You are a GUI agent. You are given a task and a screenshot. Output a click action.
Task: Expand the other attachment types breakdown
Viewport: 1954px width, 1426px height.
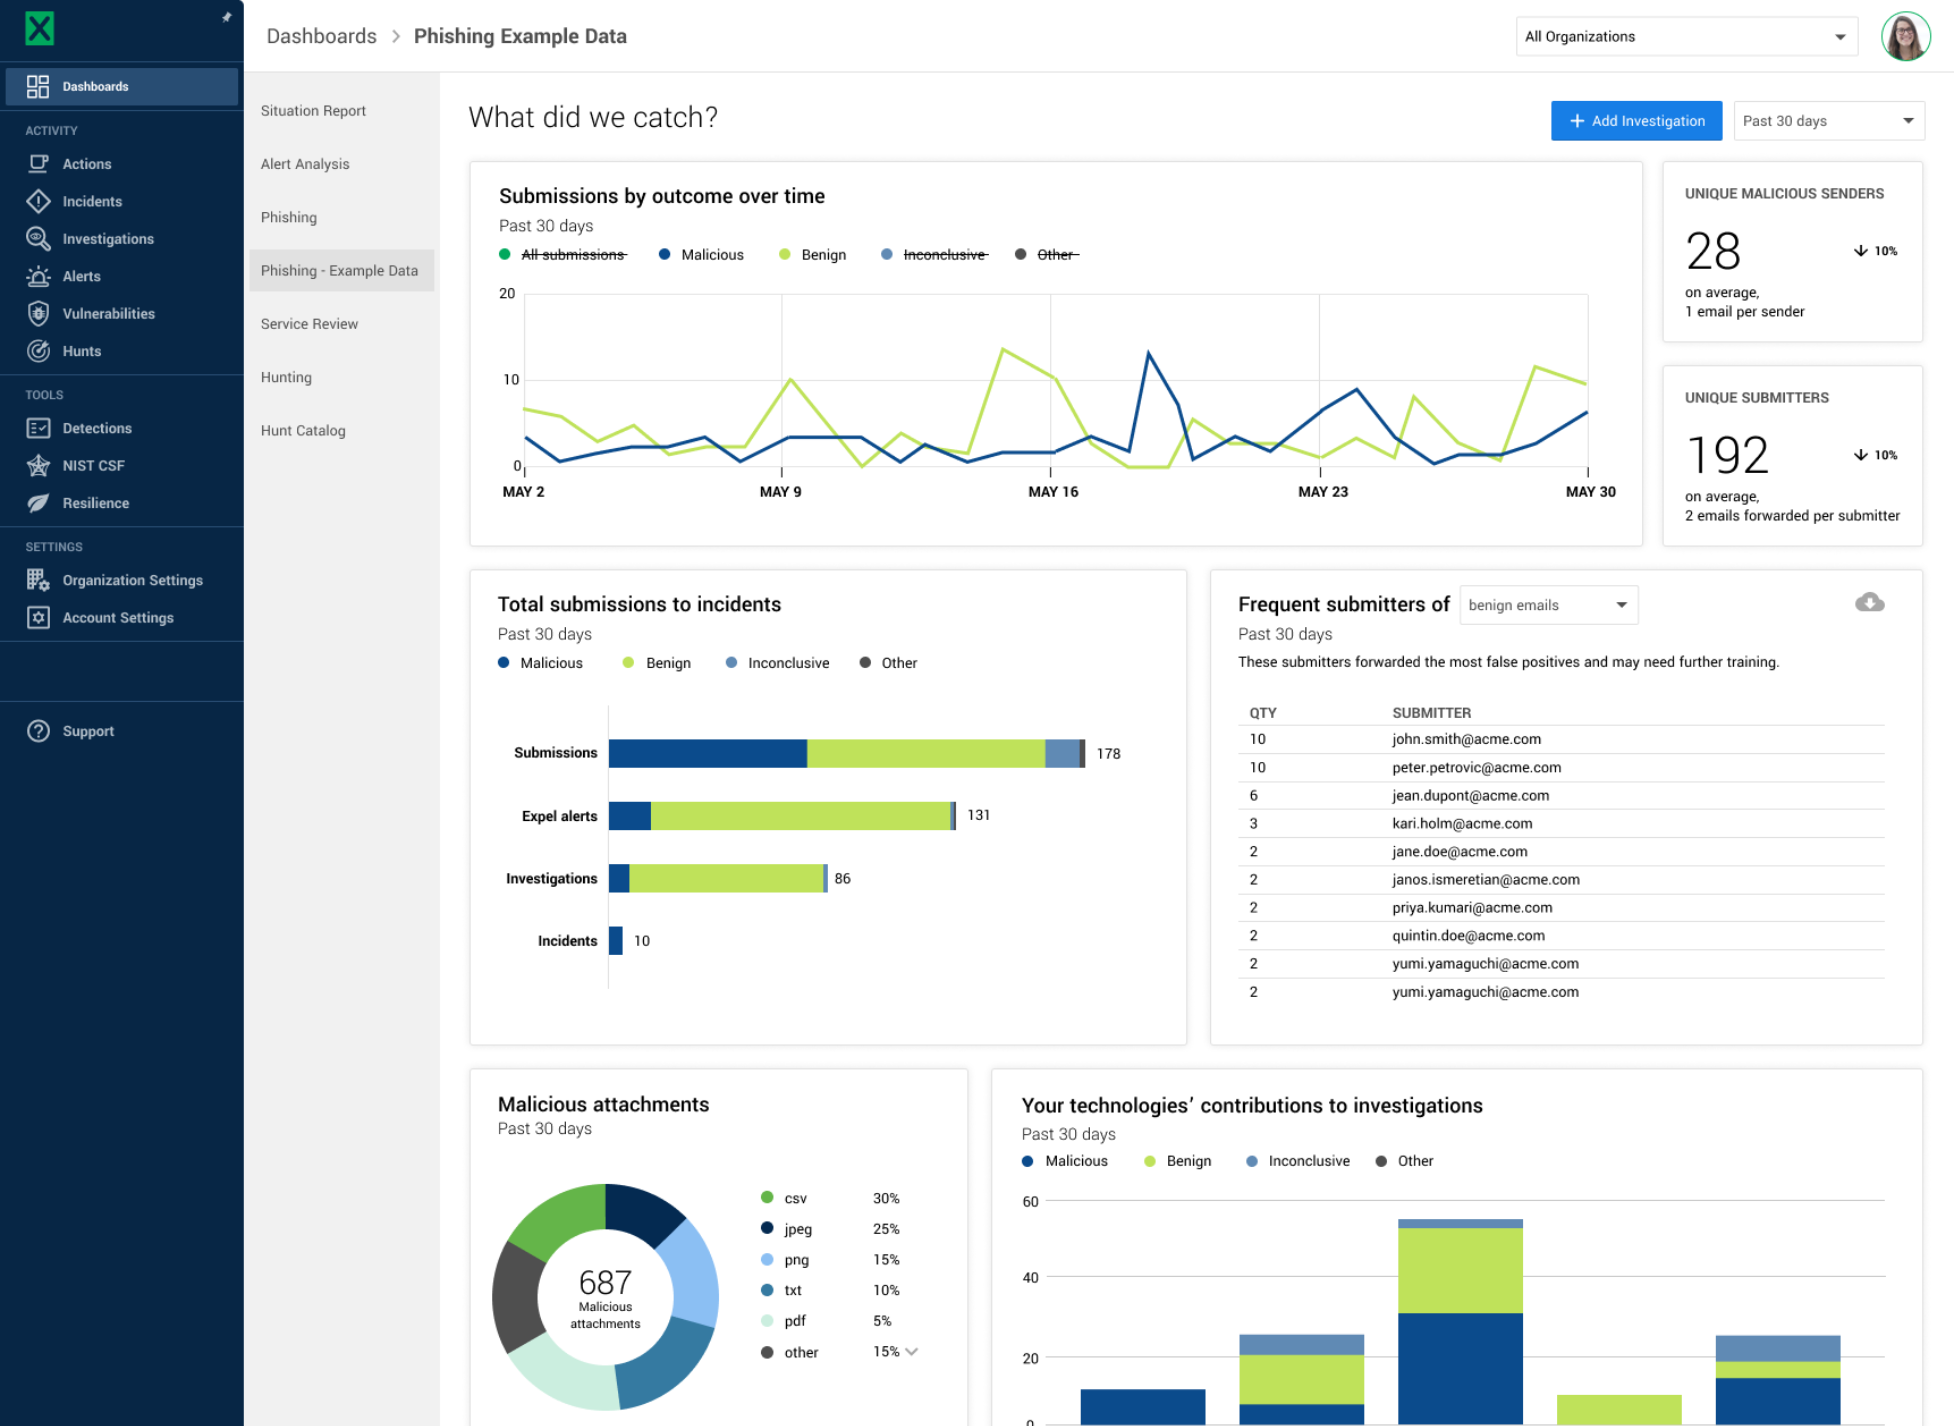point(910,1351)
